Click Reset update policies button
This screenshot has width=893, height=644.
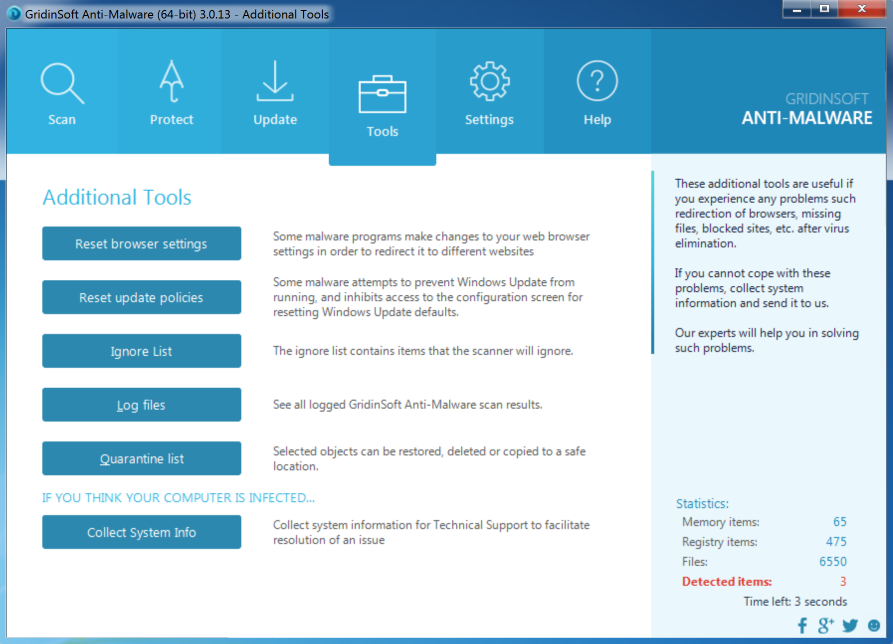(141, 297)
